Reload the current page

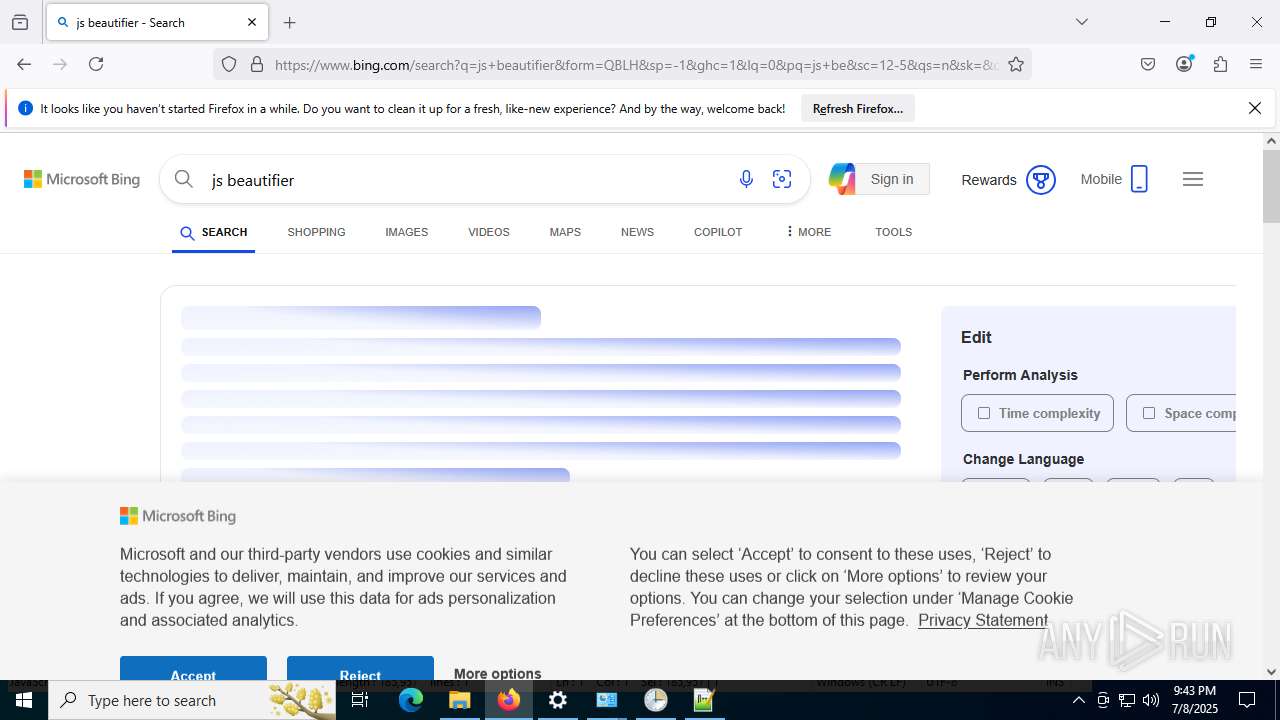(x=96, y=64)
